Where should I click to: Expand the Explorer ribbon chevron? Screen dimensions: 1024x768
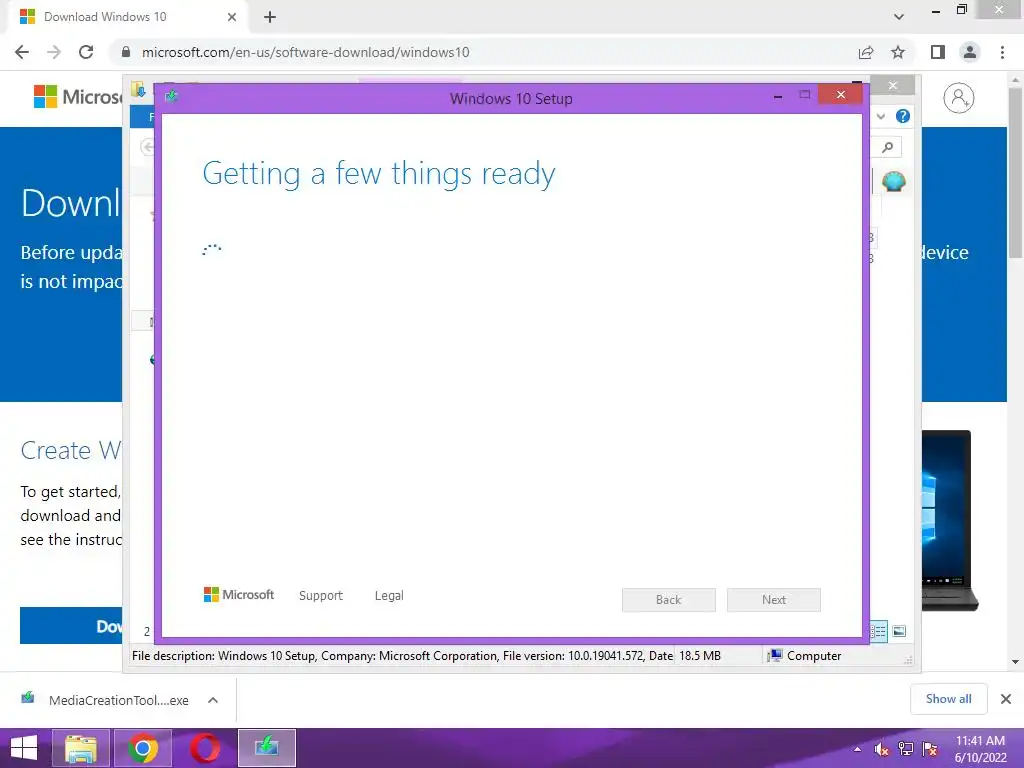881,116
